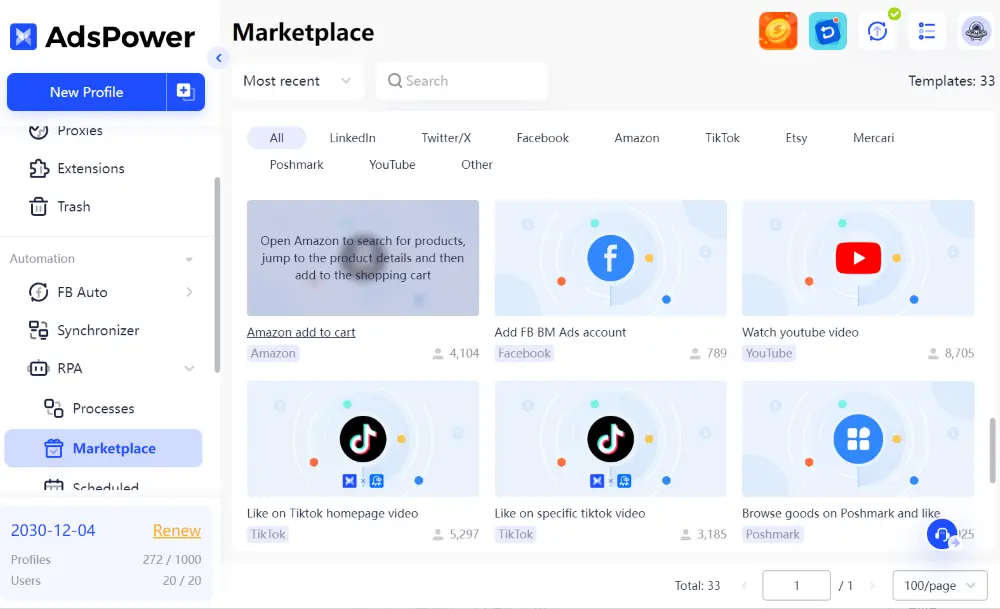The height and width of the screenshot is (609, 1000).
Task: Filter templates by Poshmark
Action: click(297, 165)
